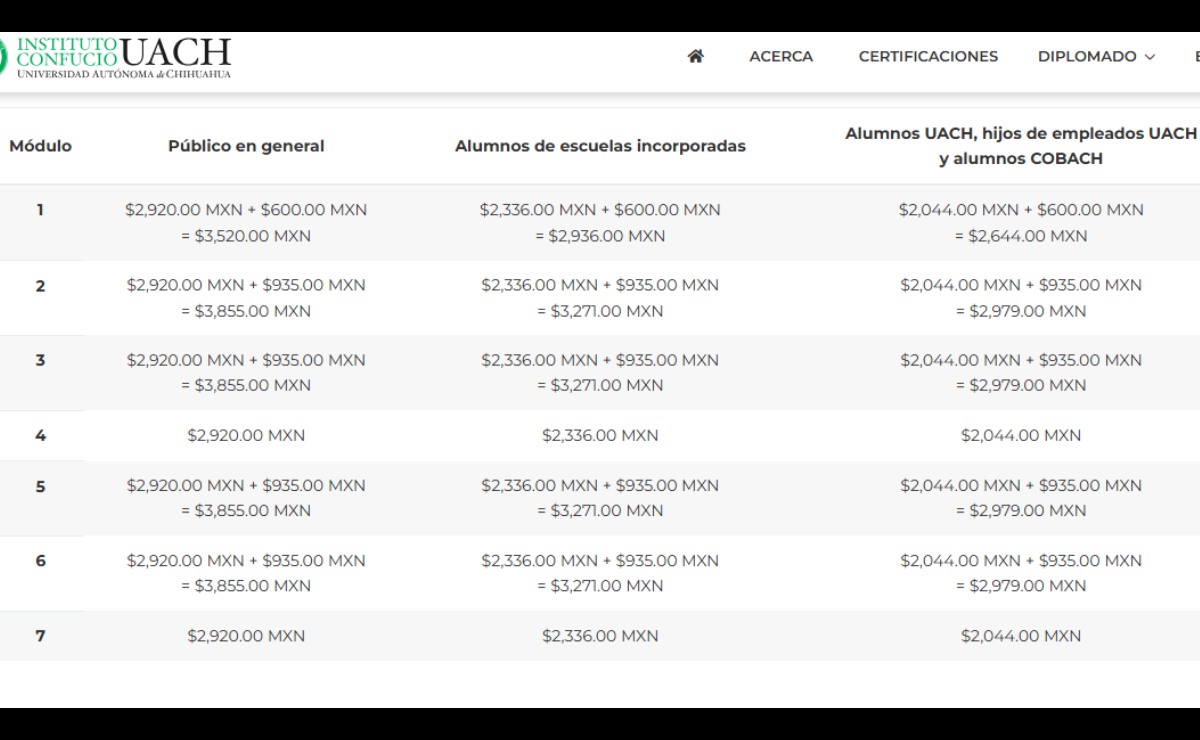Click the $3,271.00 MXN price in Módulo 5
Screen dimensions: 1200x740
pyautogui.click(x=601, y=510)
